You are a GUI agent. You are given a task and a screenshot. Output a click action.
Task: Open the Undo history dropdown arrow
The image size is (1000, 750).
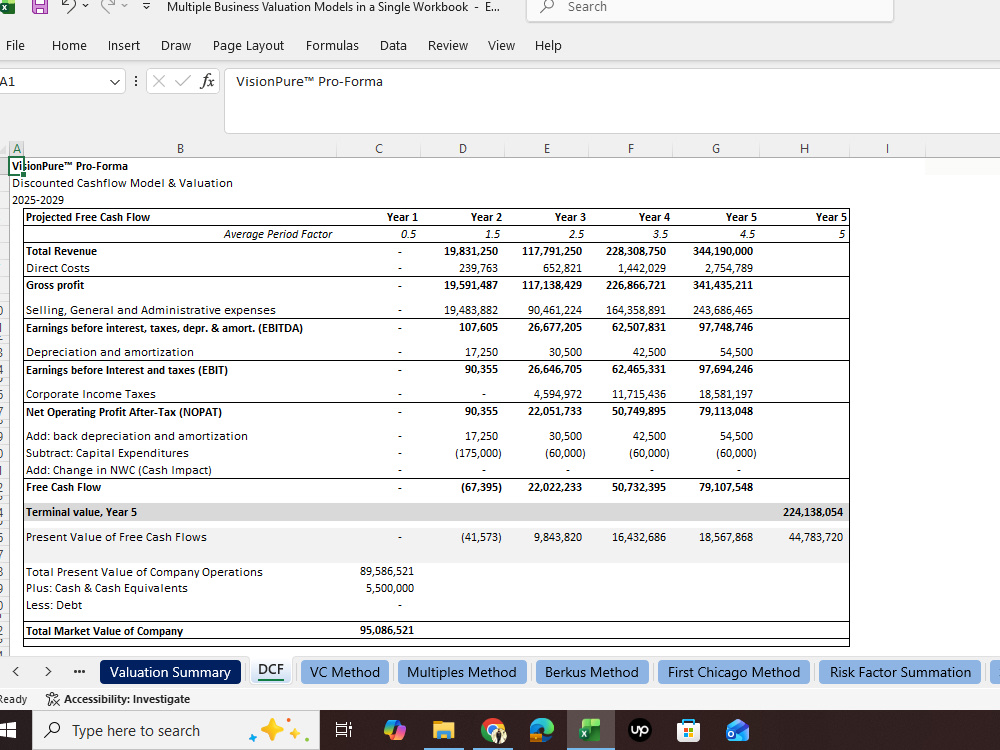coord(85,6)
